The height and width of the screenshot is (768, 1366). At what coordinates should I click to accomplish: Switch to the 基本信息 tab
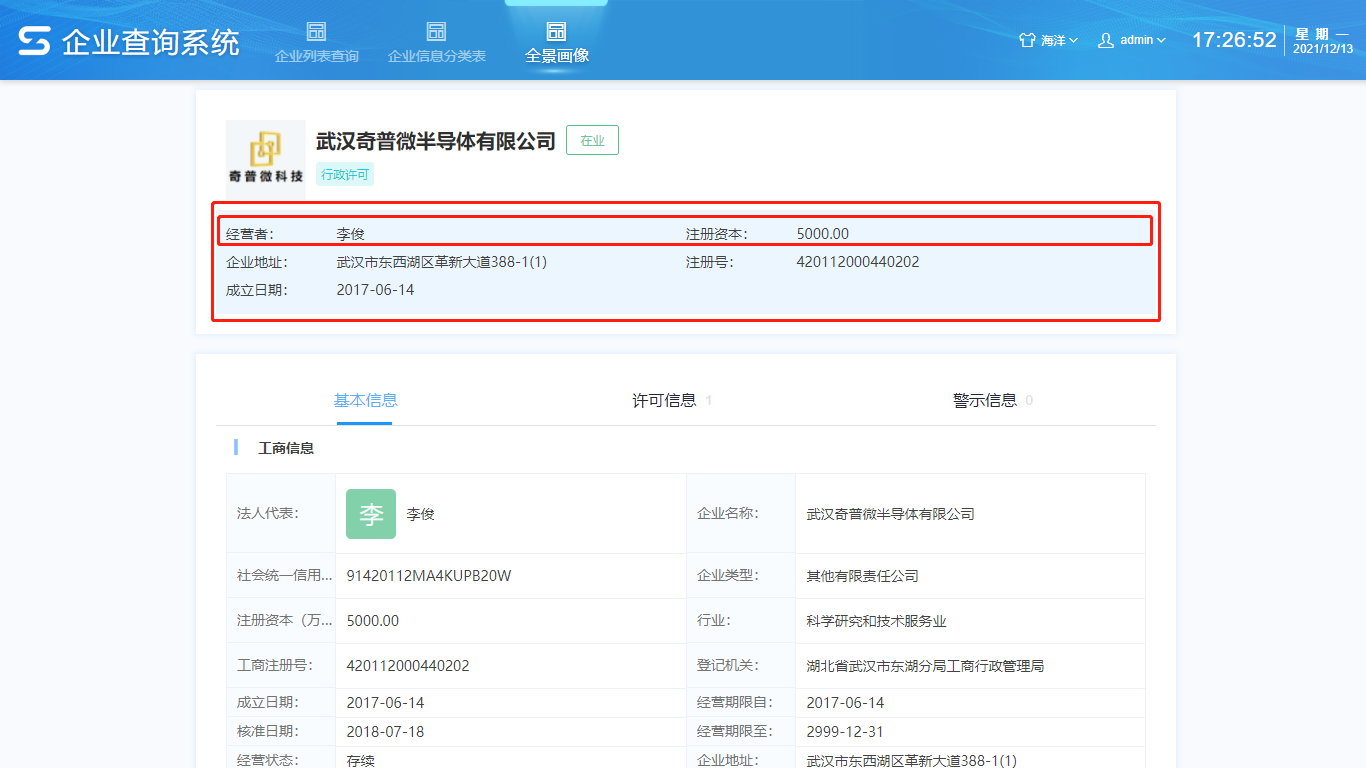[365, 401]
